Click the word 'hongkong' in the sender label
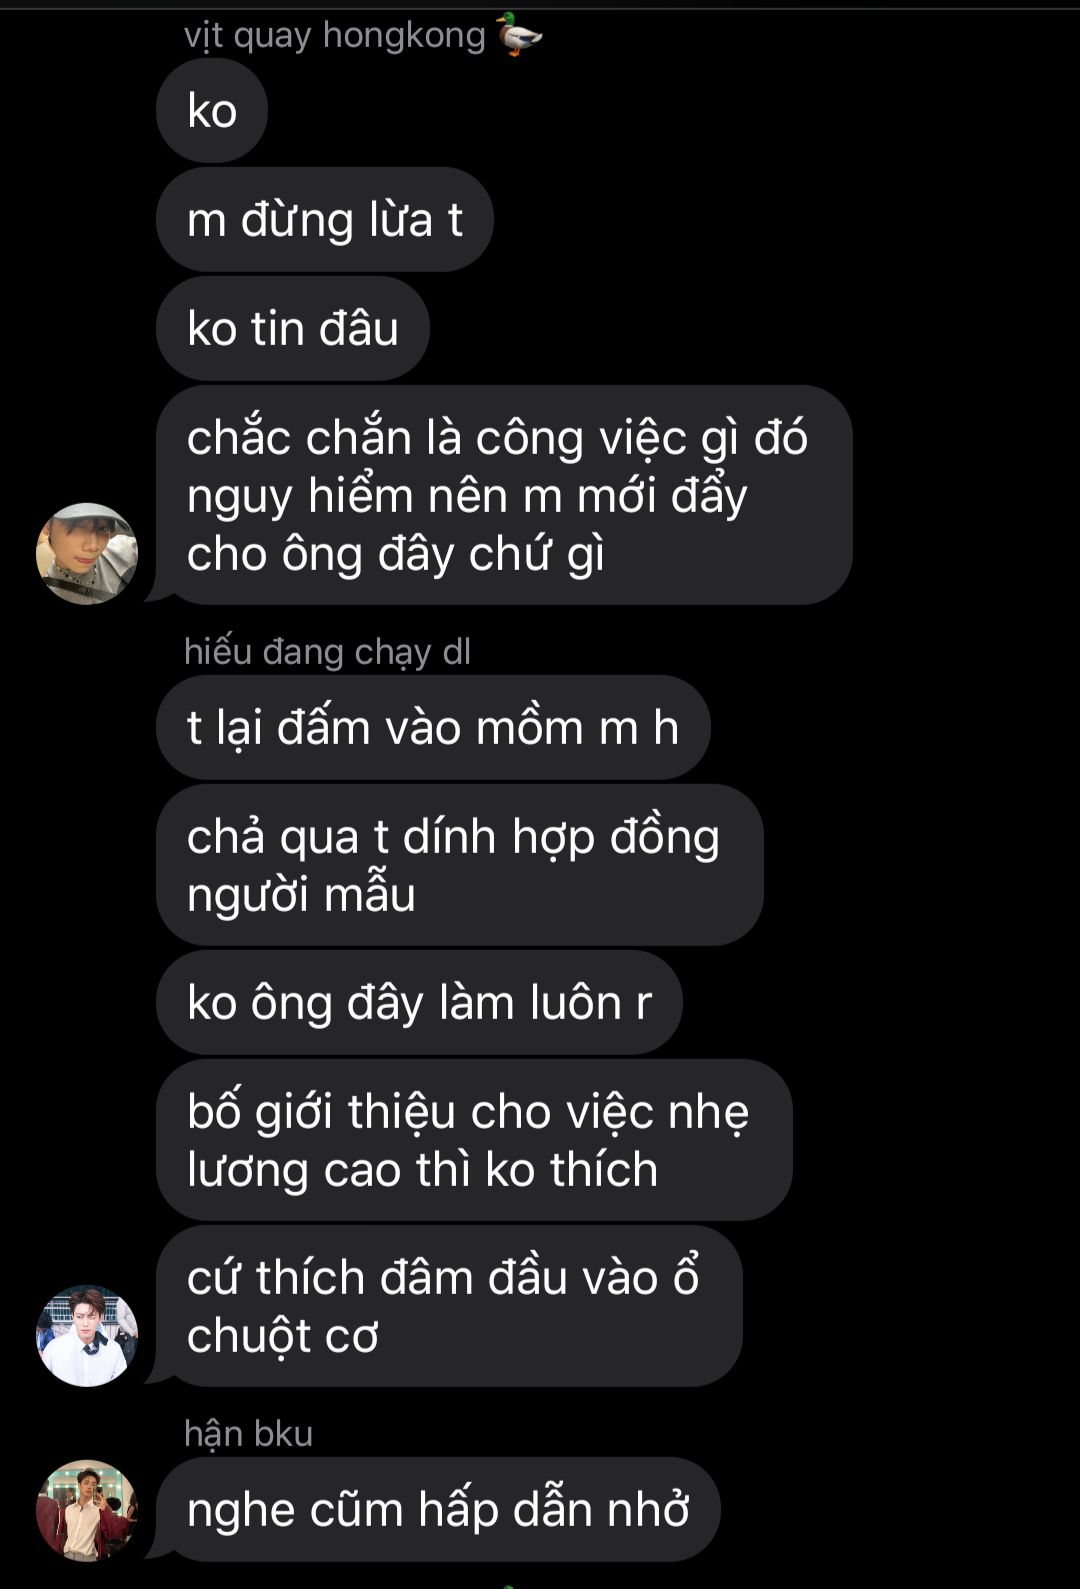 coord(404,36)
